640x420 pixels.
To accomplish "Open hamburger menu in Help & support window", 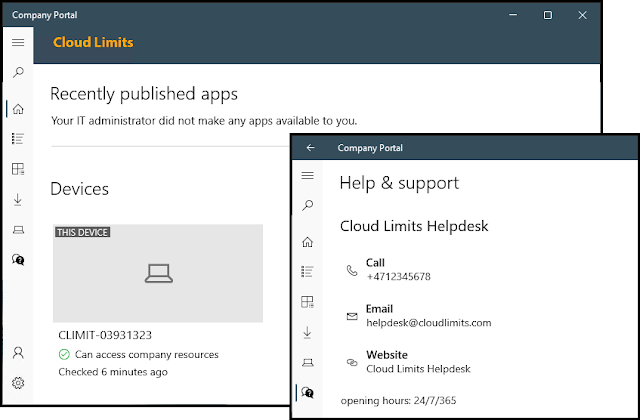I will (x=307, y=176).
